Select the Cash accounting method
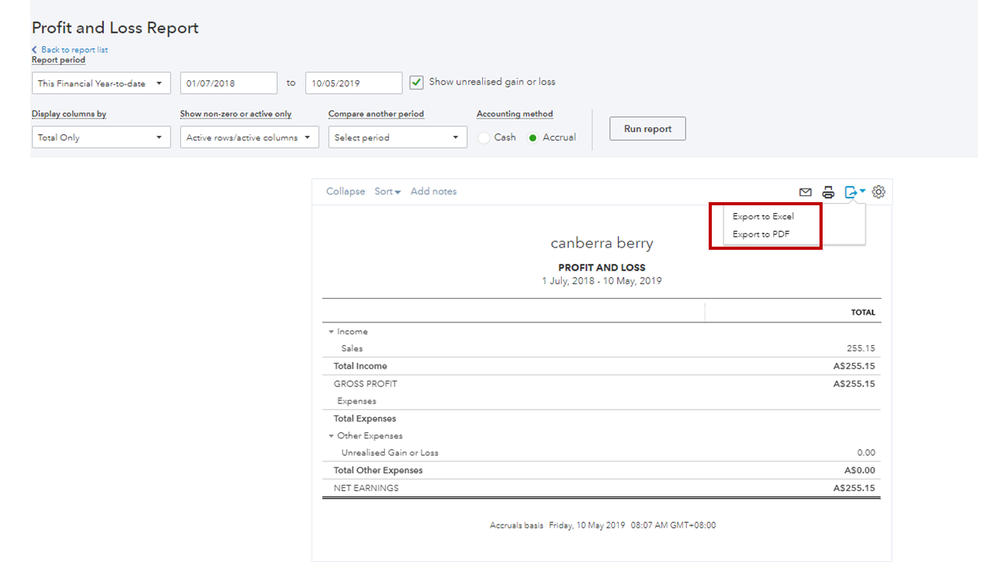 coord(484,138)
